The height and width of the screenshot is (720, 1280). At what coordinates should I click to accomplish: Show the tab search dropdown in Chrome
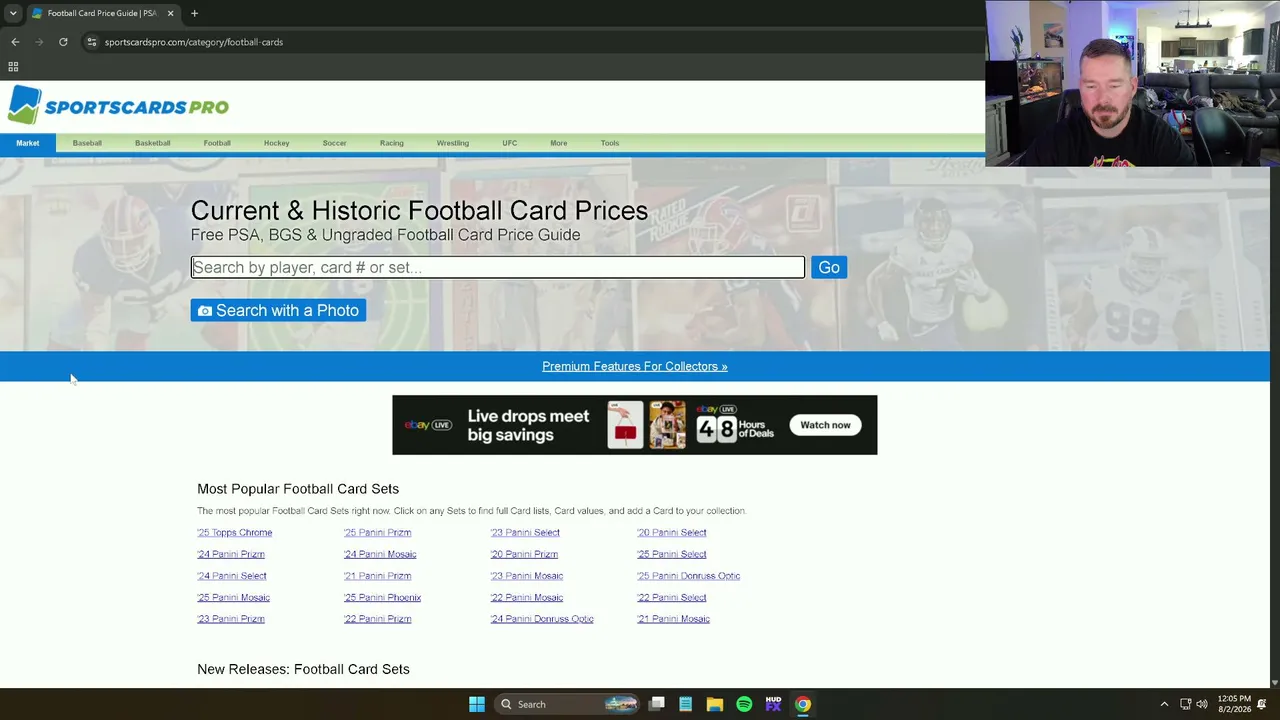coord(13,13)
